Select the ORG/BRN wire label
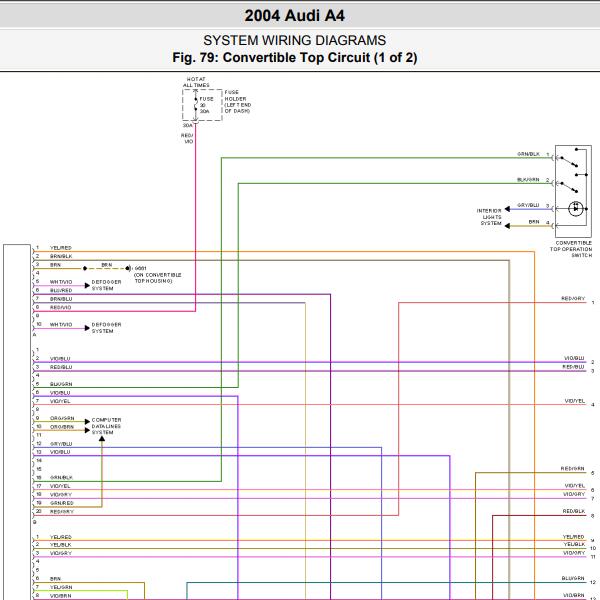The height and width of the screenshot is (600, 600). 62,427
